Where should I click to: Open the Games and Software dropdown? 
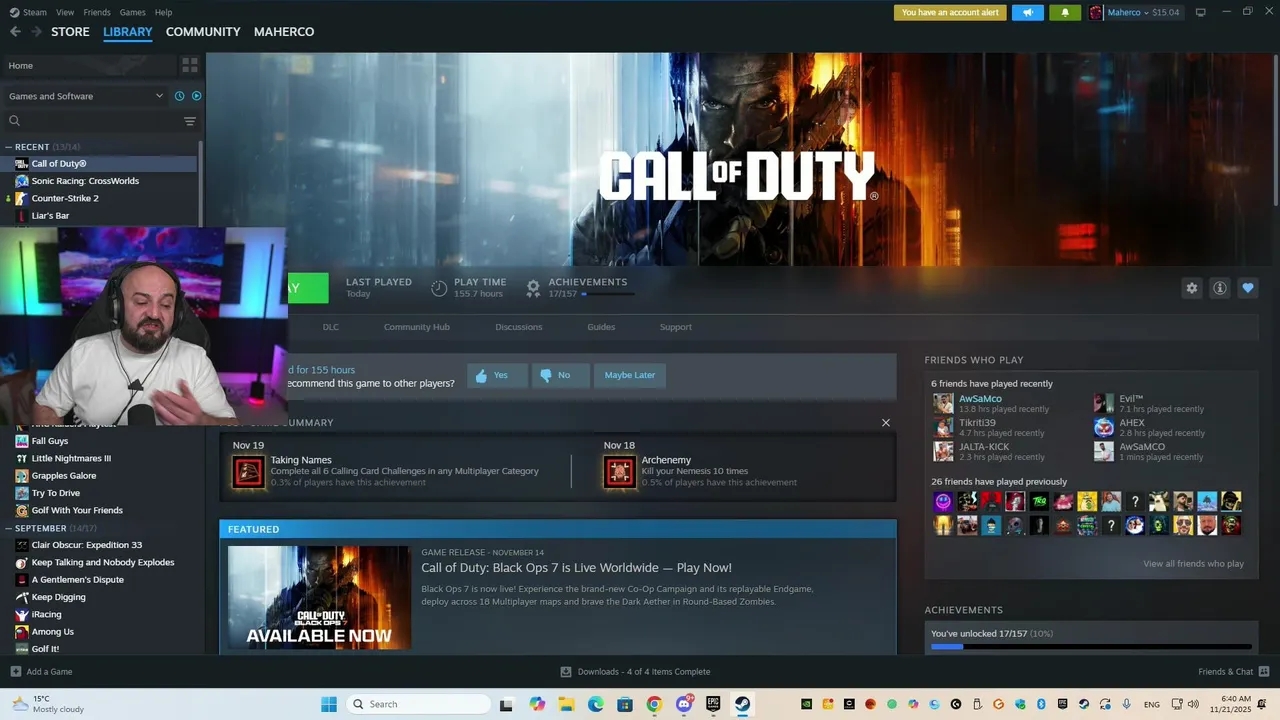(86, 96)
